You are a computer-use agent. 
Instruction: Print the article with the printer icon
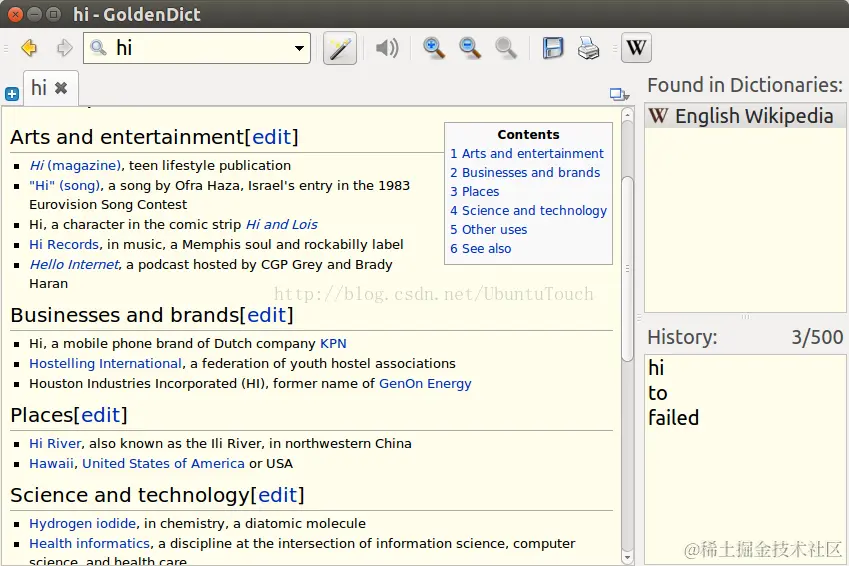coord(588,48)
